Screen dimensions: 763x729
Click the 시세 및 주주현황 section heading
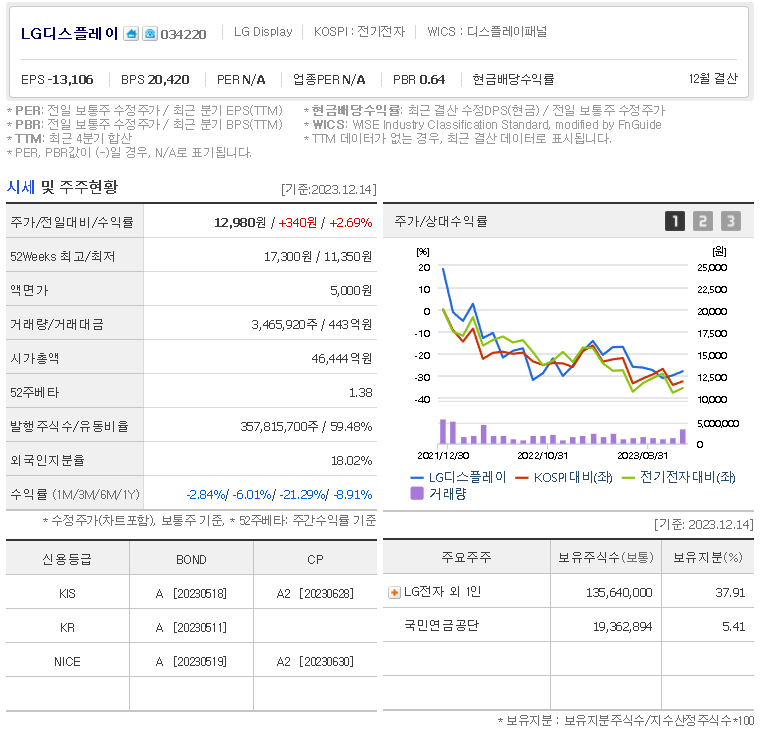click(x=62, y=187)
